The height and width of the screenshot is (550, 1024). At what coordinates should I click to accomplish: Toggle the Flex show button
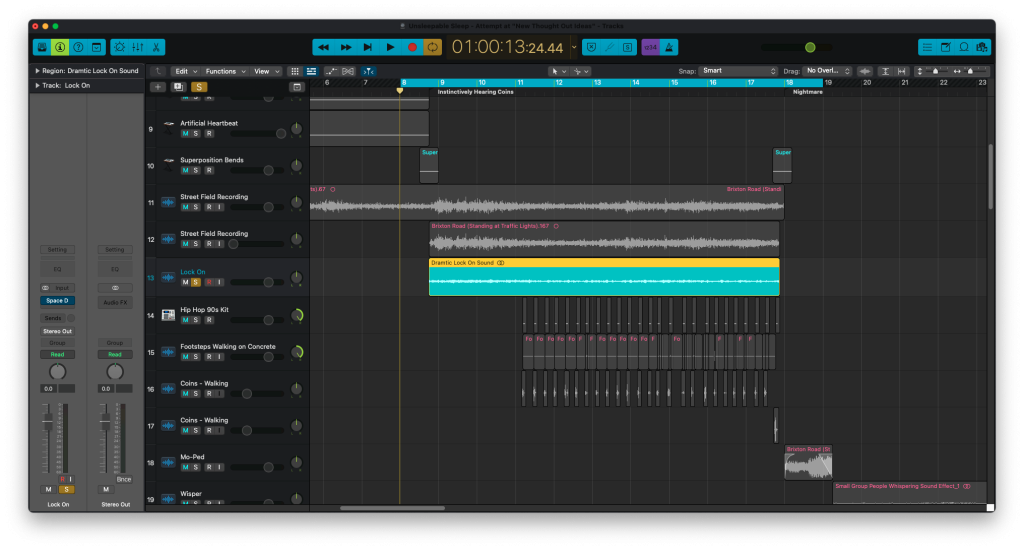[x=348, y=71]
